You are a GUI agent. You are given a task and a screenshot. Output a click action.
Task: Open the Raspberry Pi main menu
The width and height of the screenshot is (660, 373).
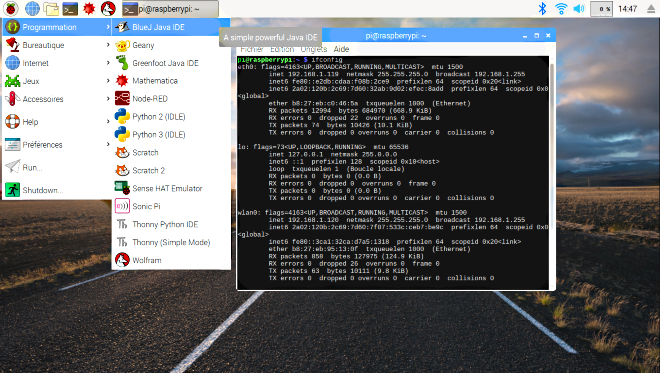[11, 8]
